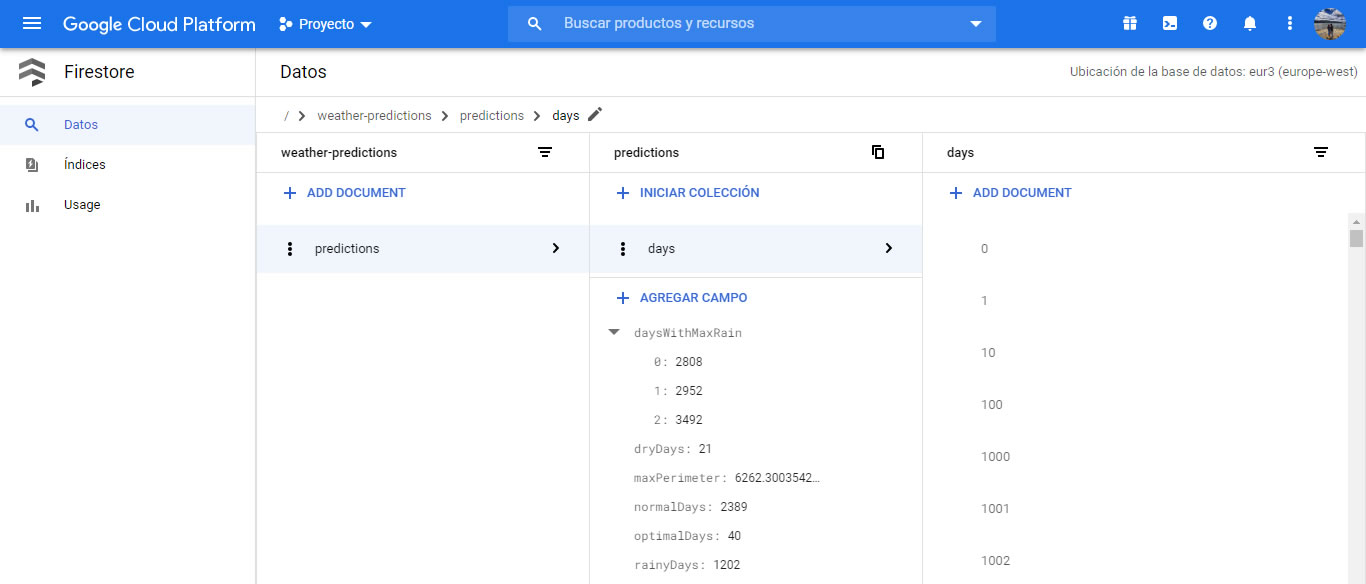Click INICIAR COLECCIÓN button
The width and height of the screenshot is (1366, 584).
coord(688,193)
